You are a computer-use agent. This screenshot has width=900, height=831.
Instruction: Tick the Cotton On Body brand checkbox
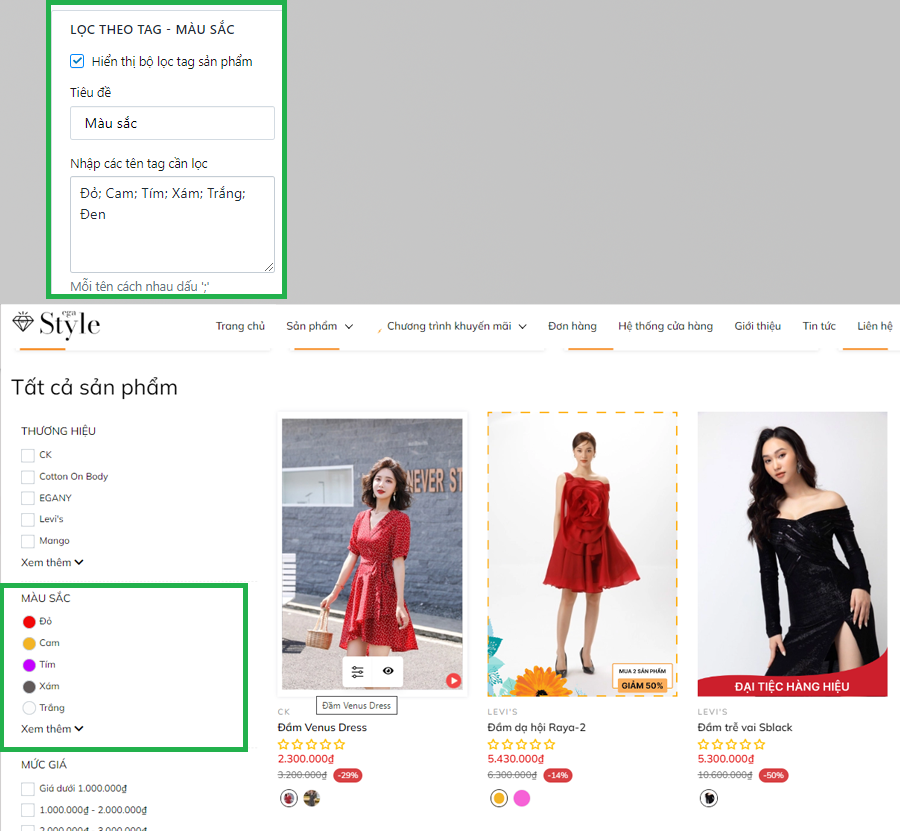click(x=28, y=477)
